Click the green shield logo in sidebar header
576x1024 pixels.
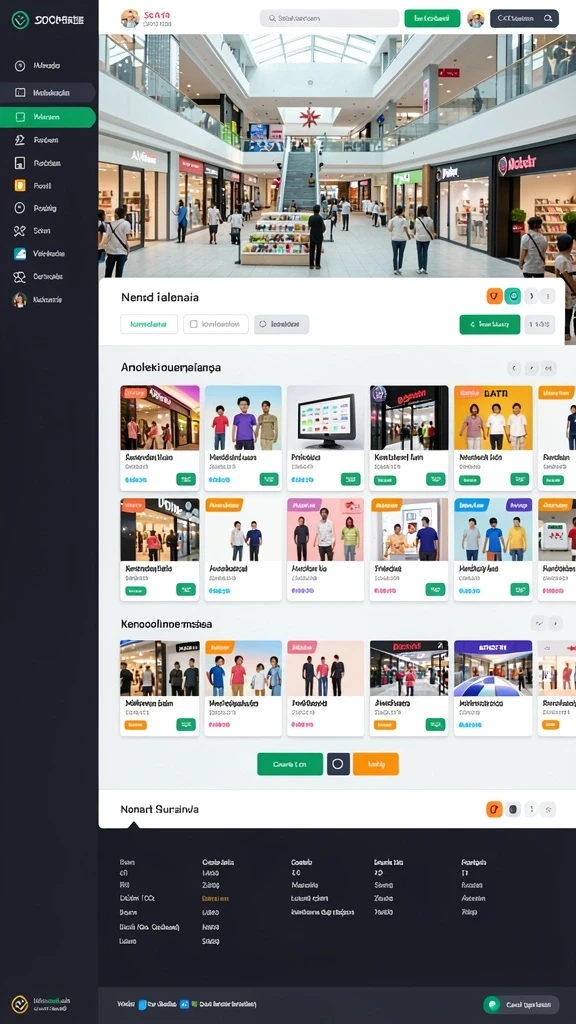click(20, 20)
